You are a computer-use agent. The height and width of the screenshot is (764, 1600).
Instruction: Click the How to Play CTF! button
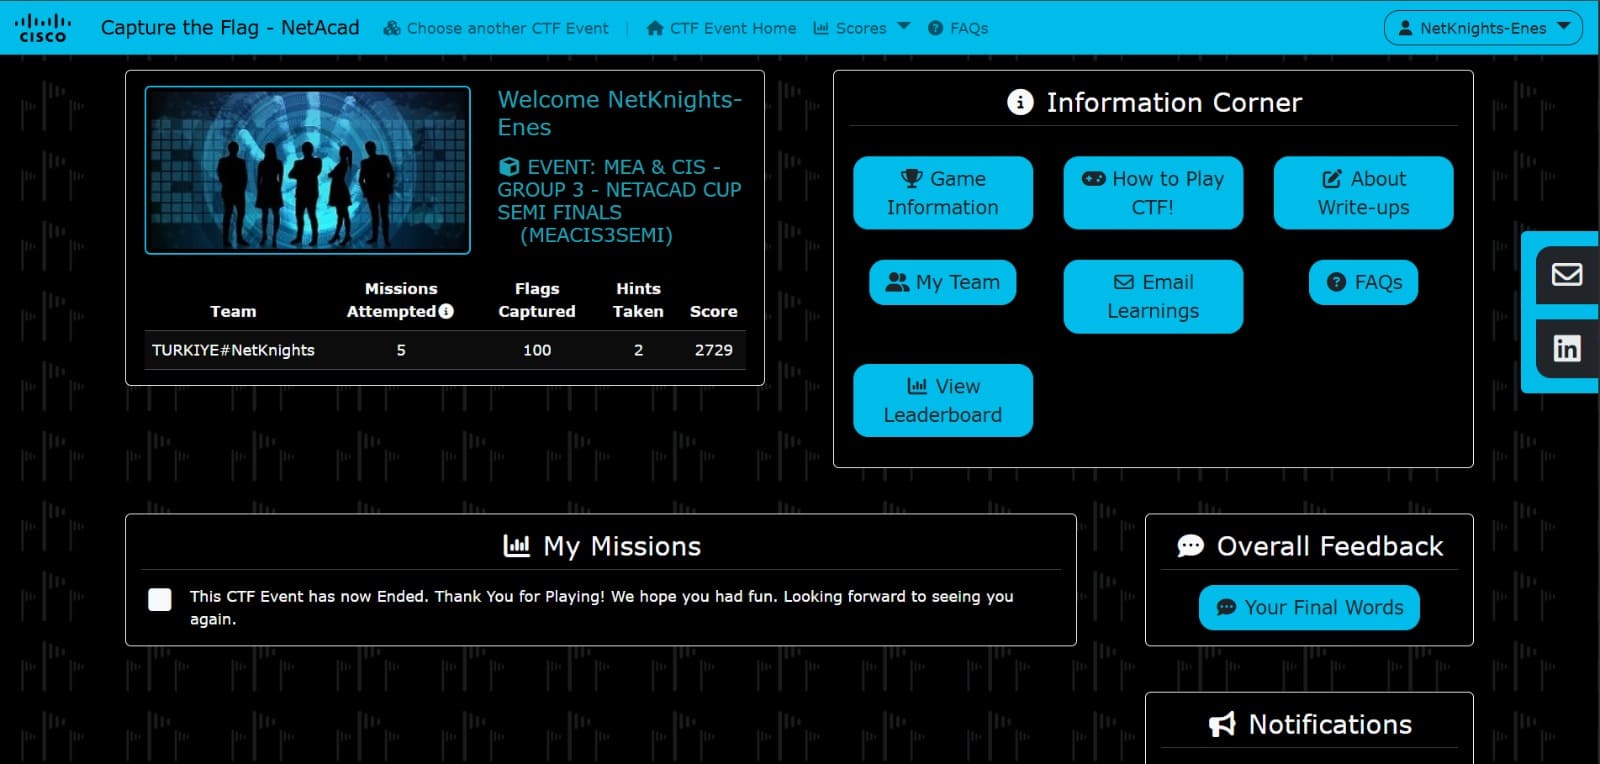coord(1152,193)
